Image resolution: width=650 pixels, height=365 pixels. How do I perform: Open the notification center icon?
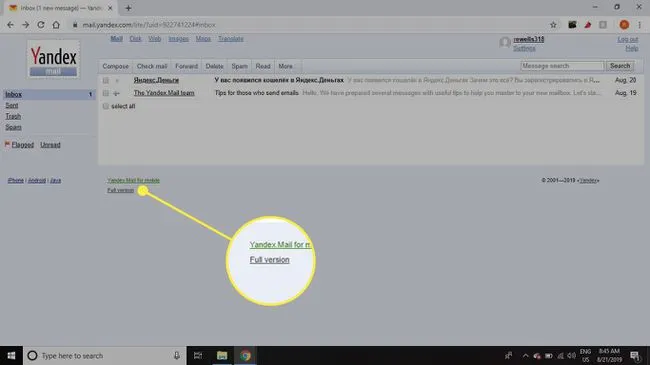pyautogui.click(x=635, y=355)
